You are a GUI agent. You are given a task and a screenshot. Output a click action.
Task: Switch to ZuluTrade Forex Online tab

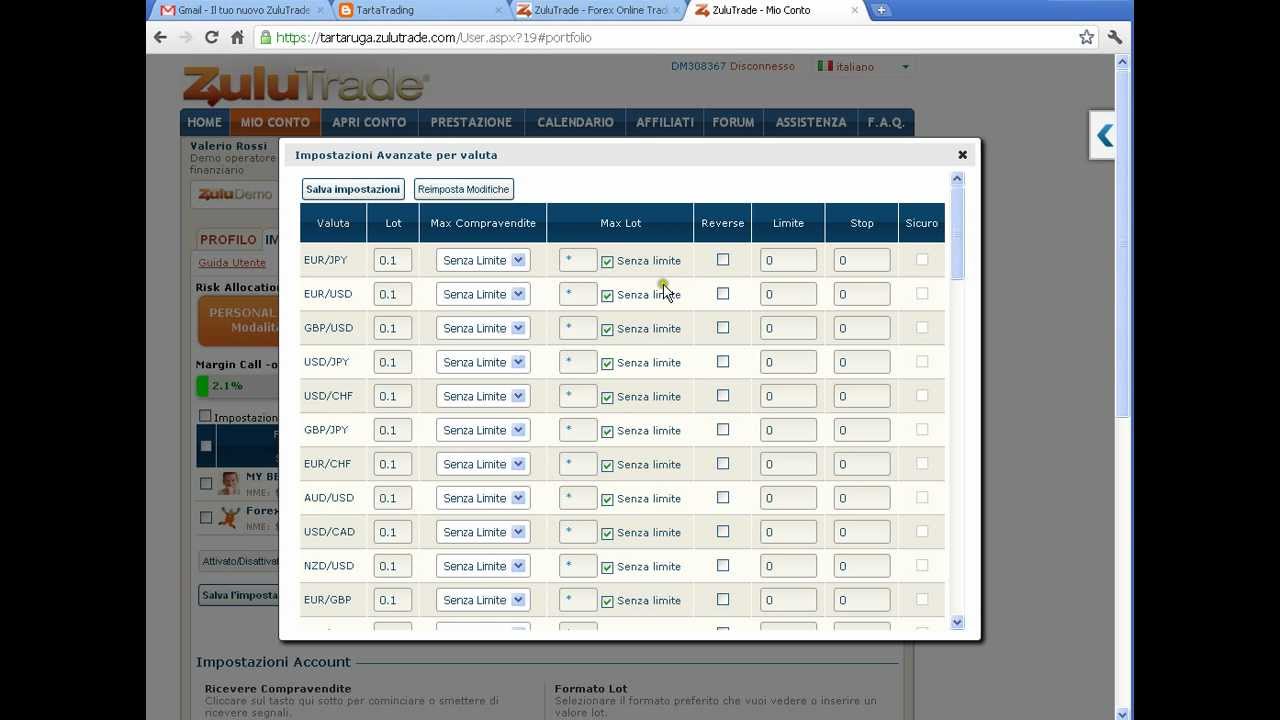tap(598, 10)
